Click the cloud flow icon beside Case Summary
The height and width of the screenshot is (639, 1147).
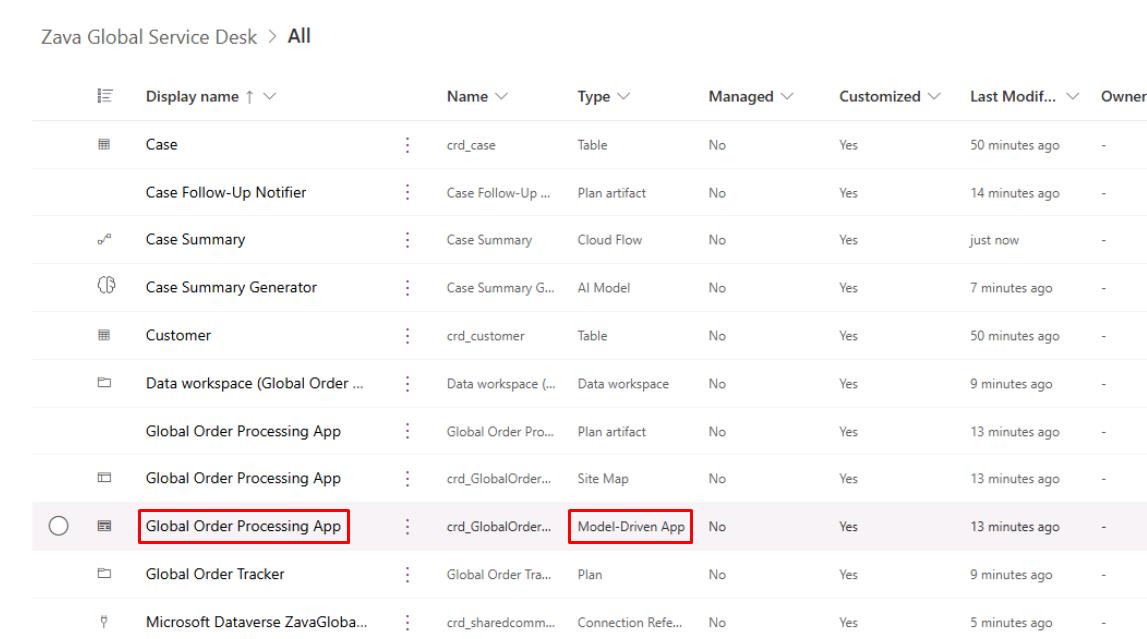[x=104, y=239]
